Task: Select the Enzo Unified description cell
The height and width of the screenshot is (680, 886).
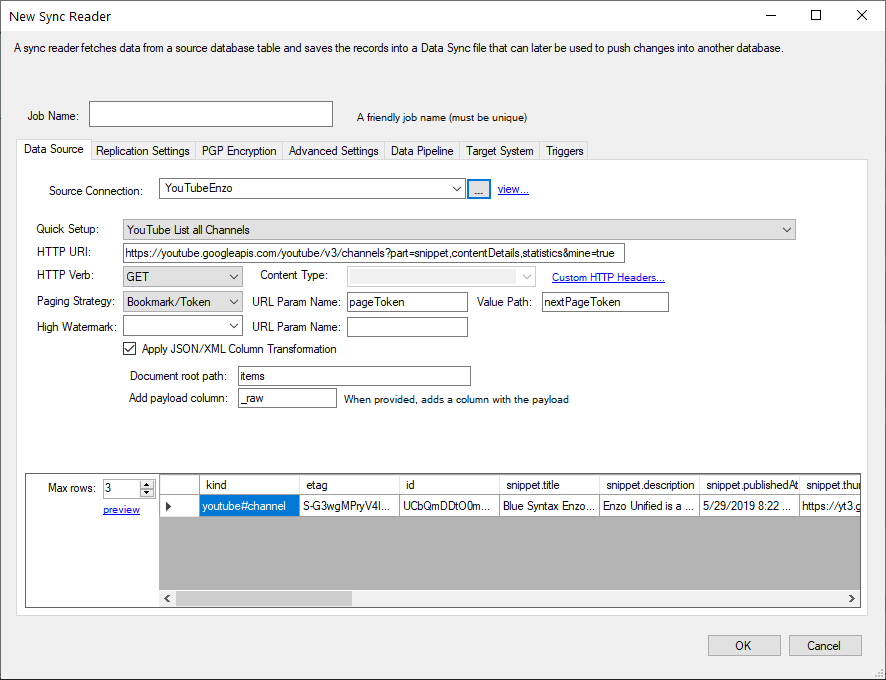Action: [649, 506]
